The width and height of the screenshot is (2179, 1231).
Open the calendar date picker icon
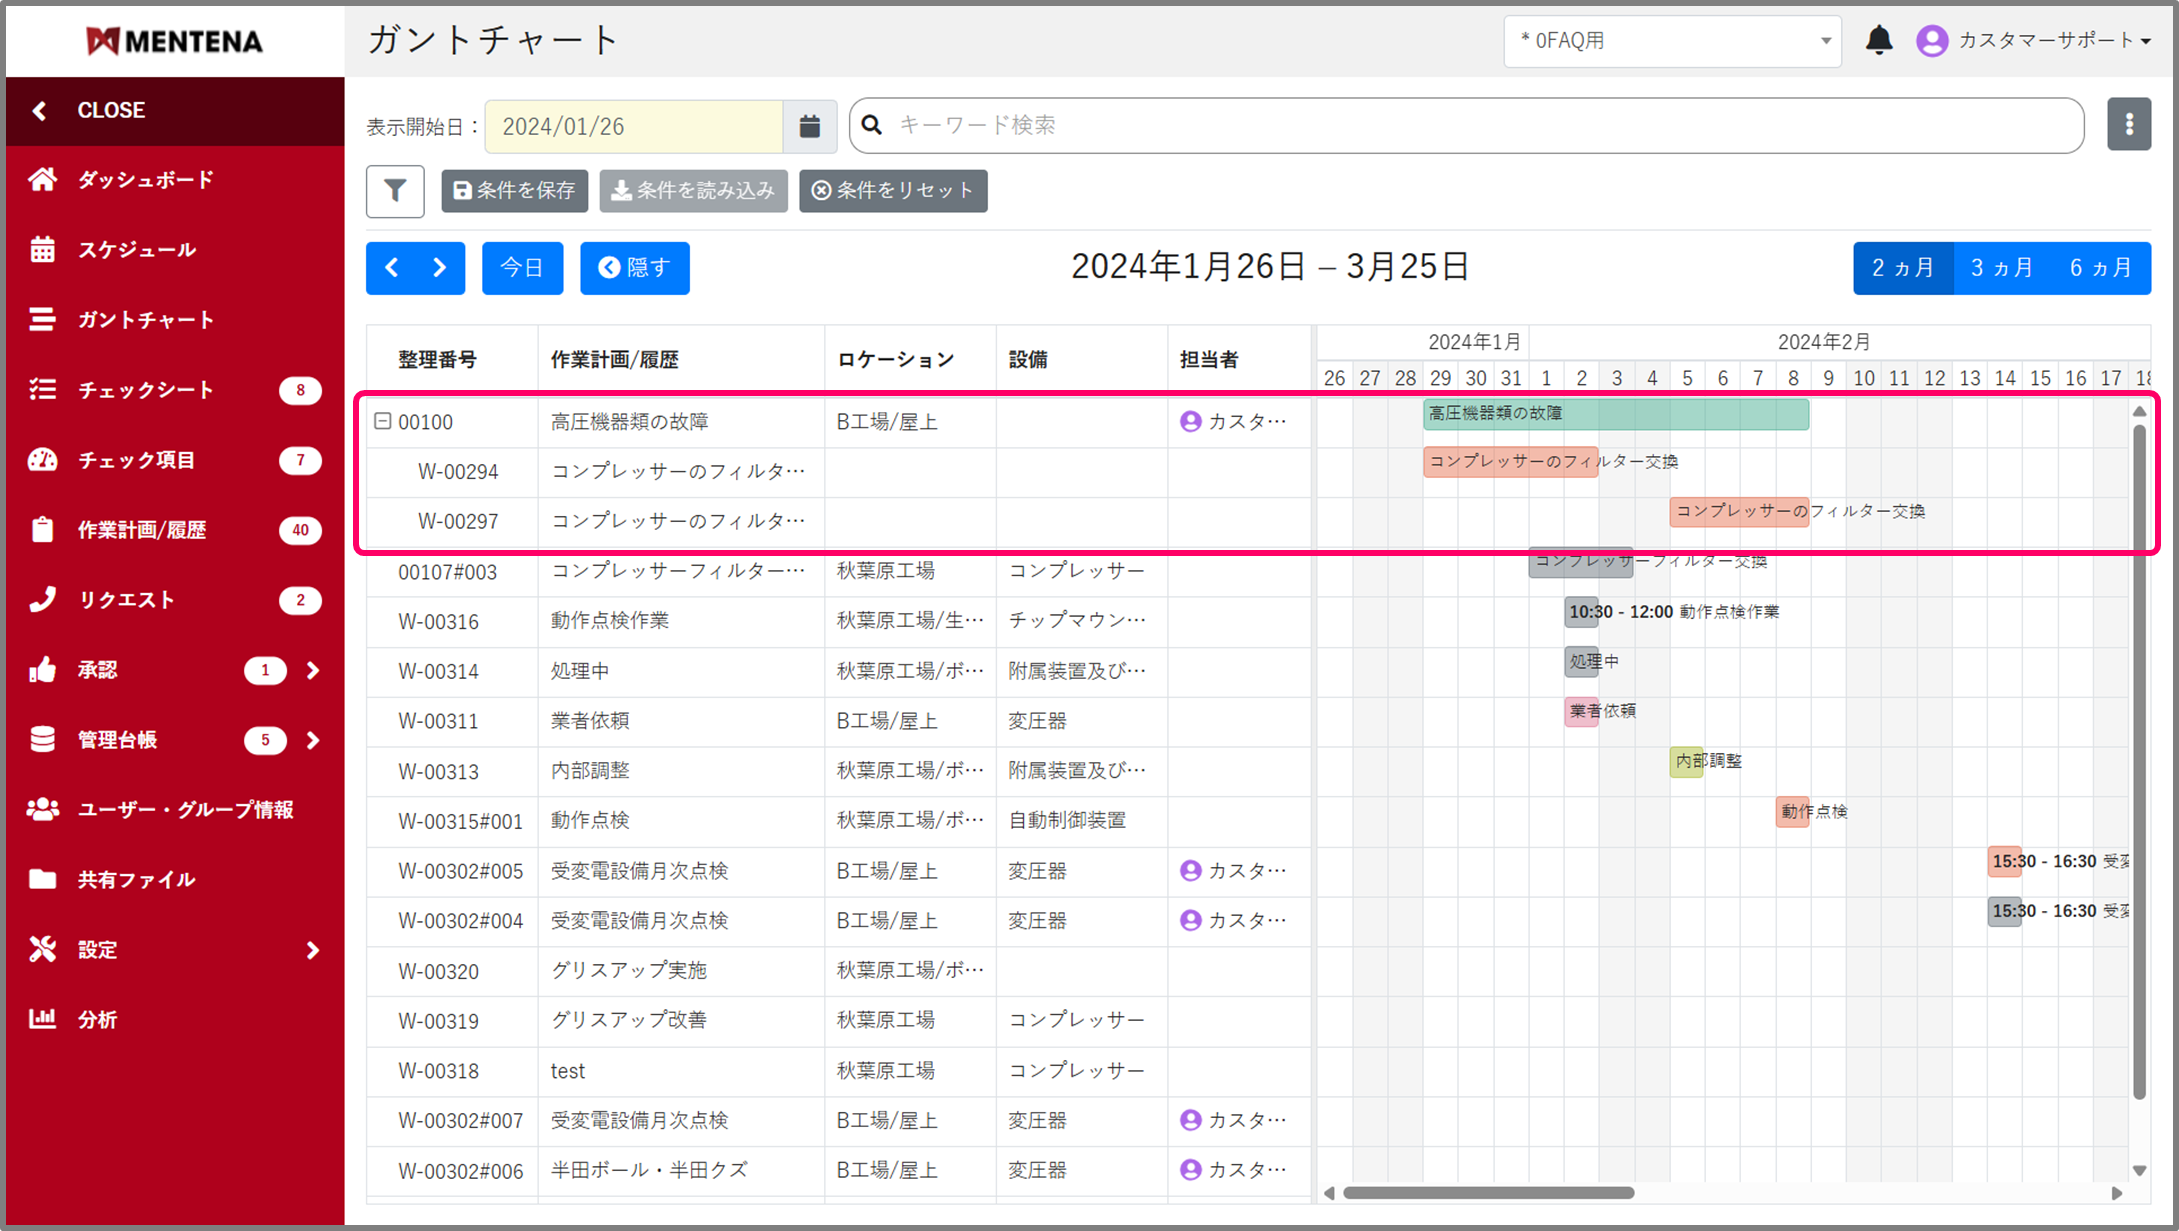(809, 126)
